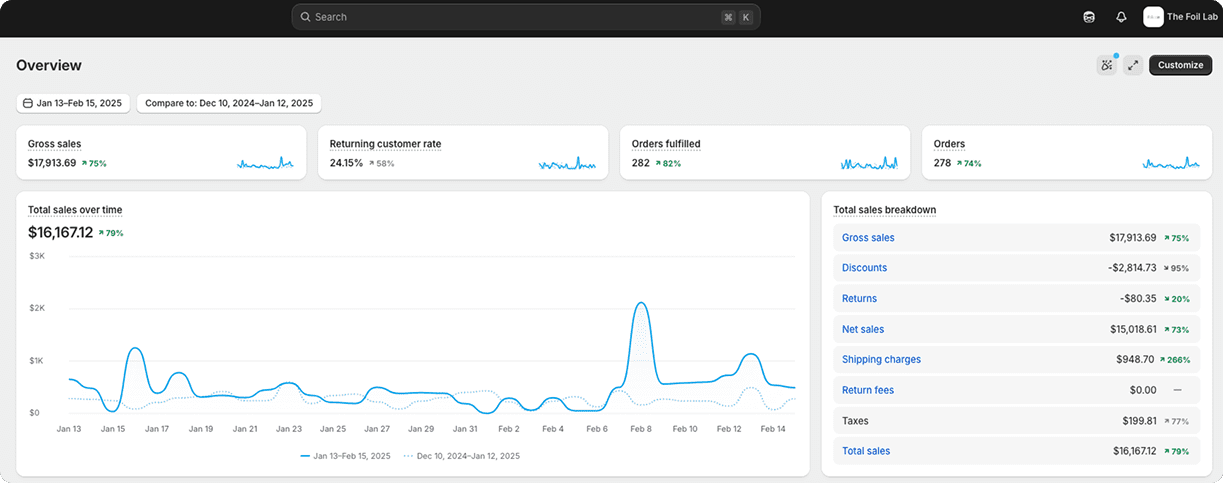This screenshot has width=1224, height=483.
Task: Click The Foil Lab store avatar
Action: coord(1153,17)
